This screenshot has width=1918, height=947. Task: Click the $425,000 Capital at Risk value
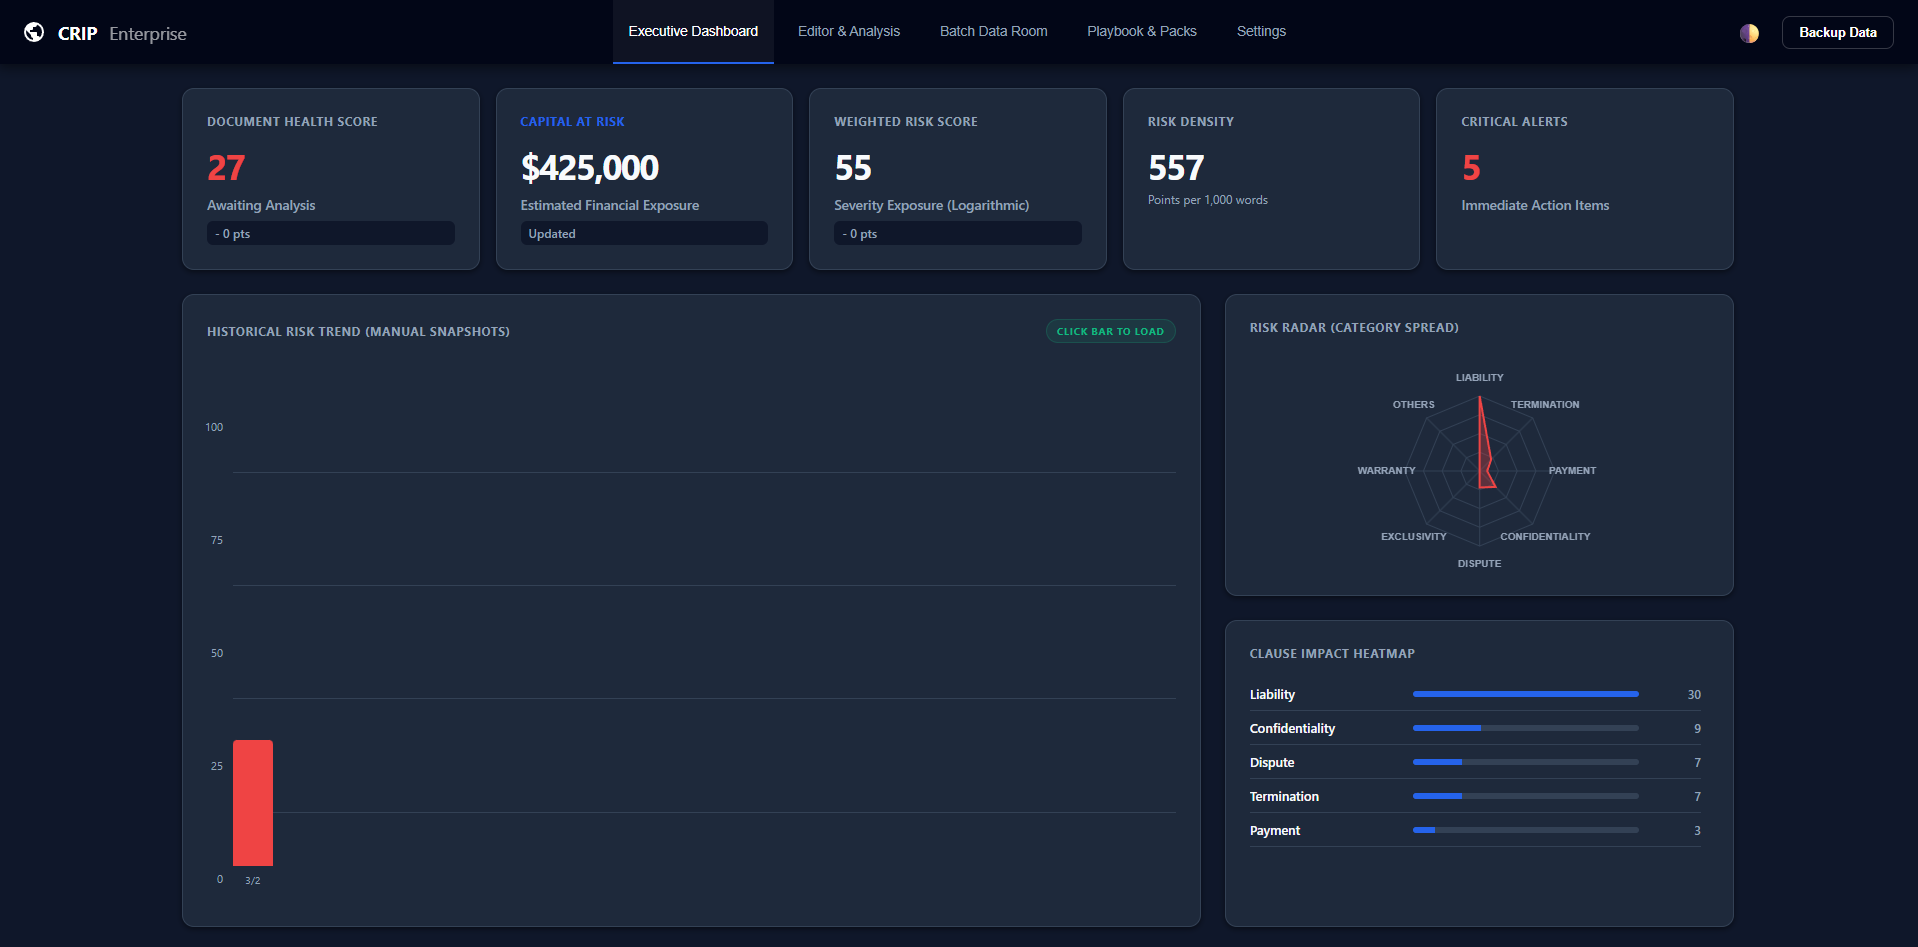(589, 167)
